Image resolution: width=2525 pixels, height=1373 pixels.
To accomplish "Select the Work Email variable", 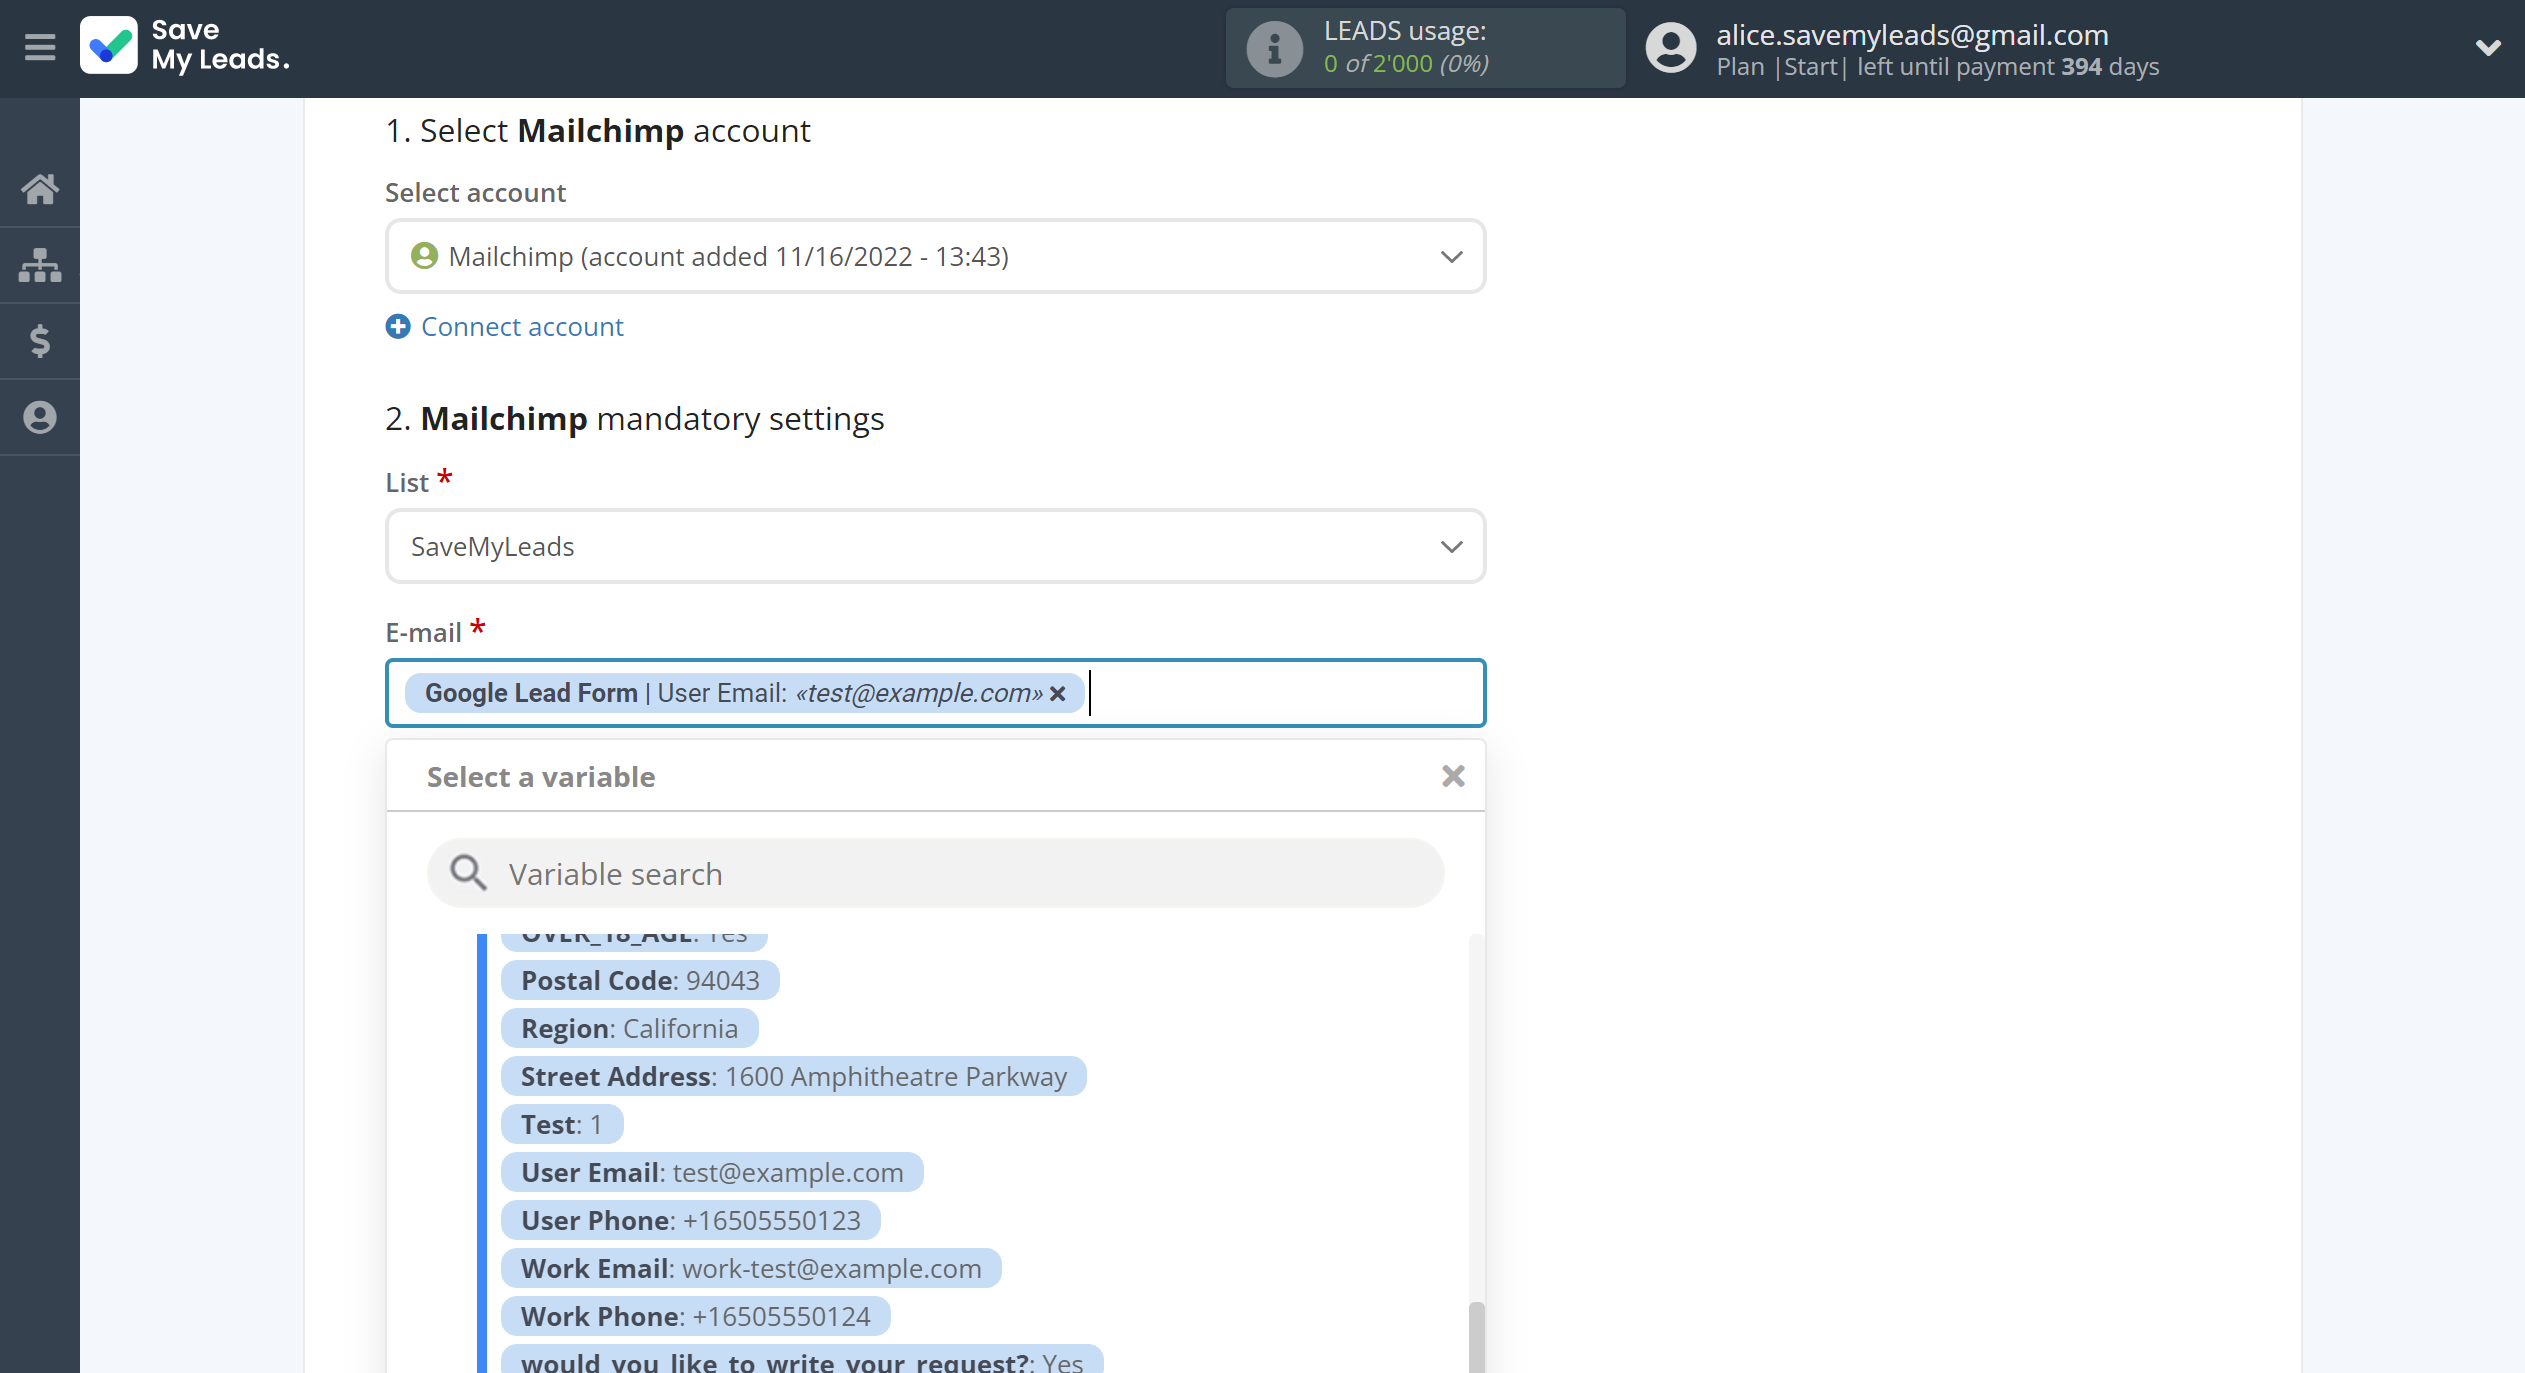I will click(751, 1268).
